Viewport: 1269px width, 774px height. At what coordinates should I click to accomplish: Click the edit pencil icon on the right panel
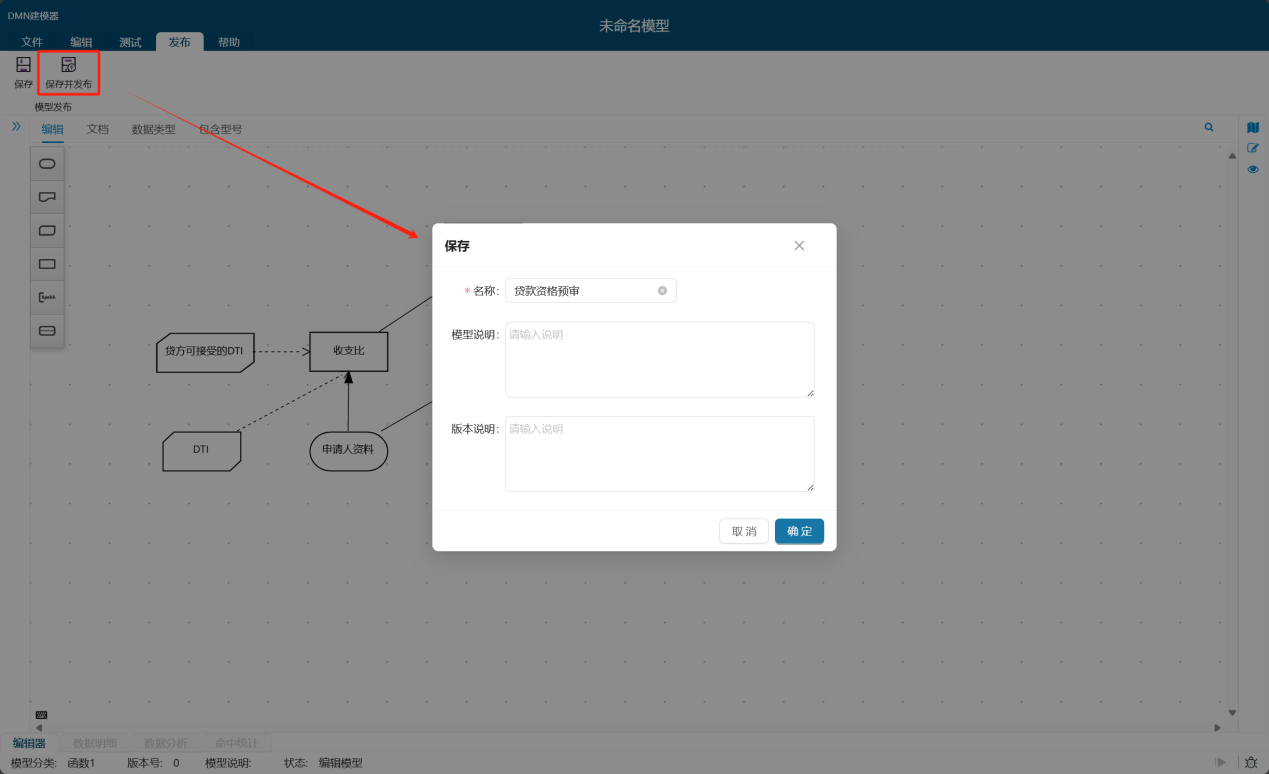tap(1253, 148)
